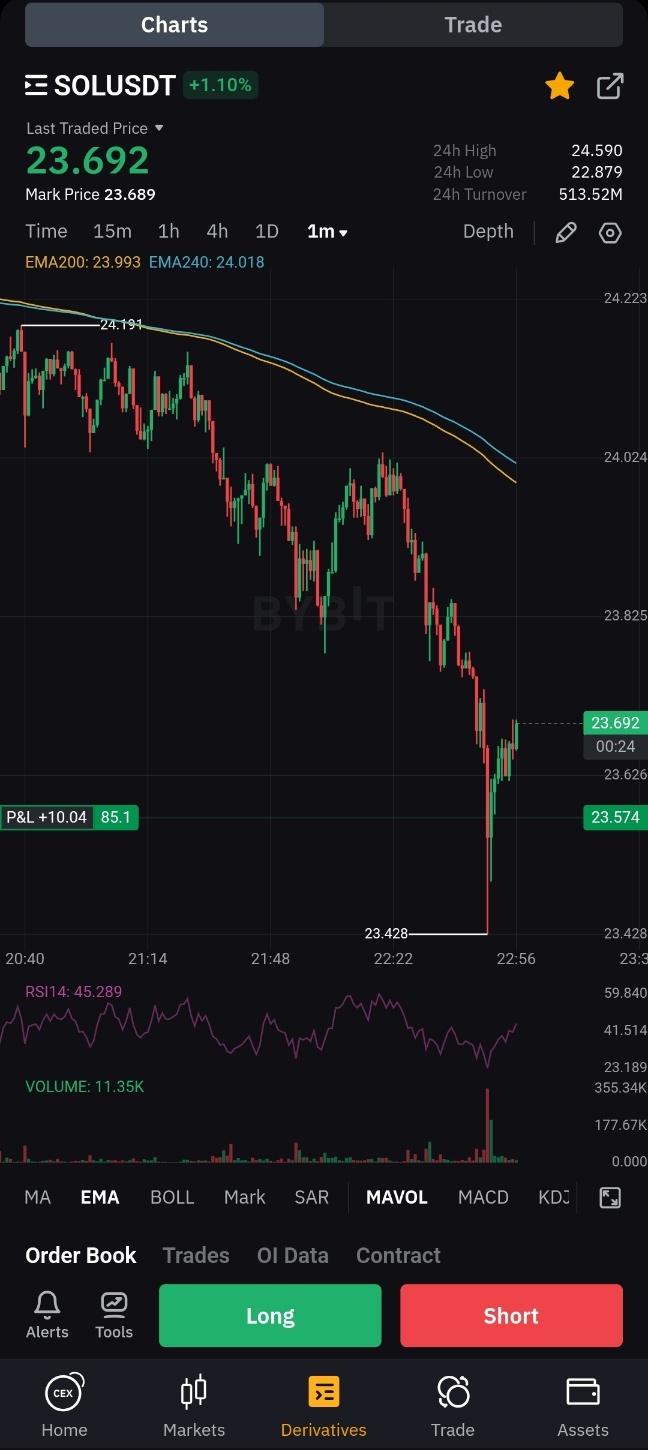Open the chart drawing pencil tool

[x=566, y=232]
